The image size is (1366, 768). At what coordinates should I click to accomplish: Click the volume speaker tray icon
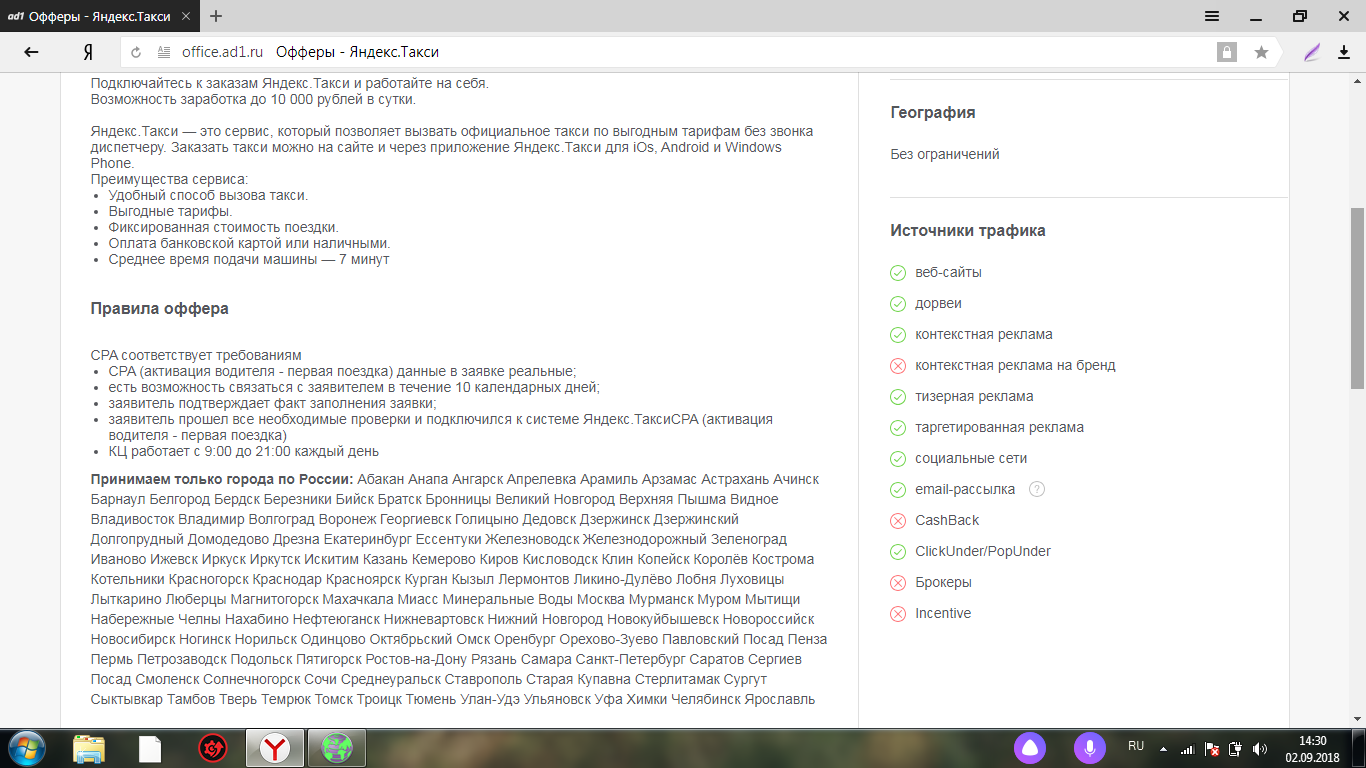tap(1260, 748)
